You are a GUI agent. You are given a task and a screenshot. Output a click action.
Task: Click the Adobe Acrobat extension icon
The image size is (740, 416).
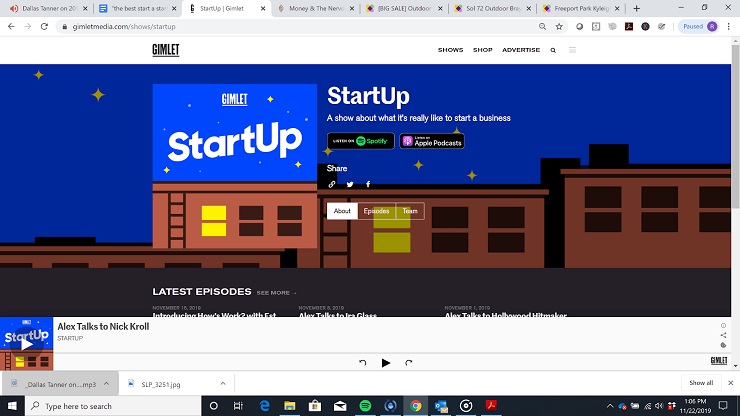pos(629,26)
